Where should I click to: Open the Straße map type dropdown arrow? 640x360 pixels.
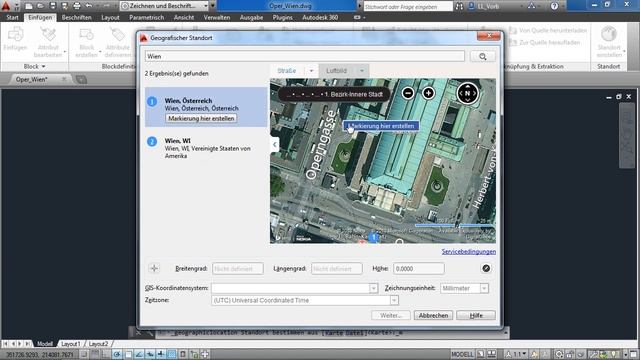(x=311, y=71)
